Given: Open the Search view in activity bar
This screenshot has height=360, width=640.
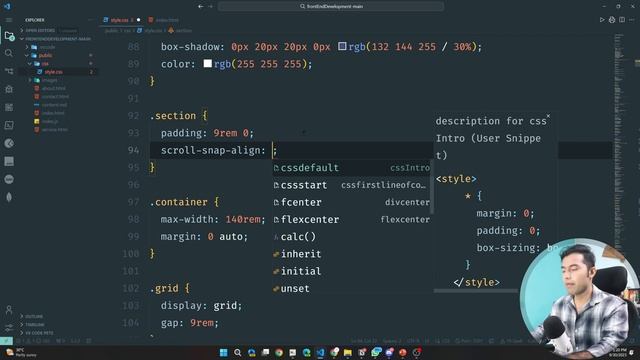Looking at the screenshot, I should tap(9, 53).
